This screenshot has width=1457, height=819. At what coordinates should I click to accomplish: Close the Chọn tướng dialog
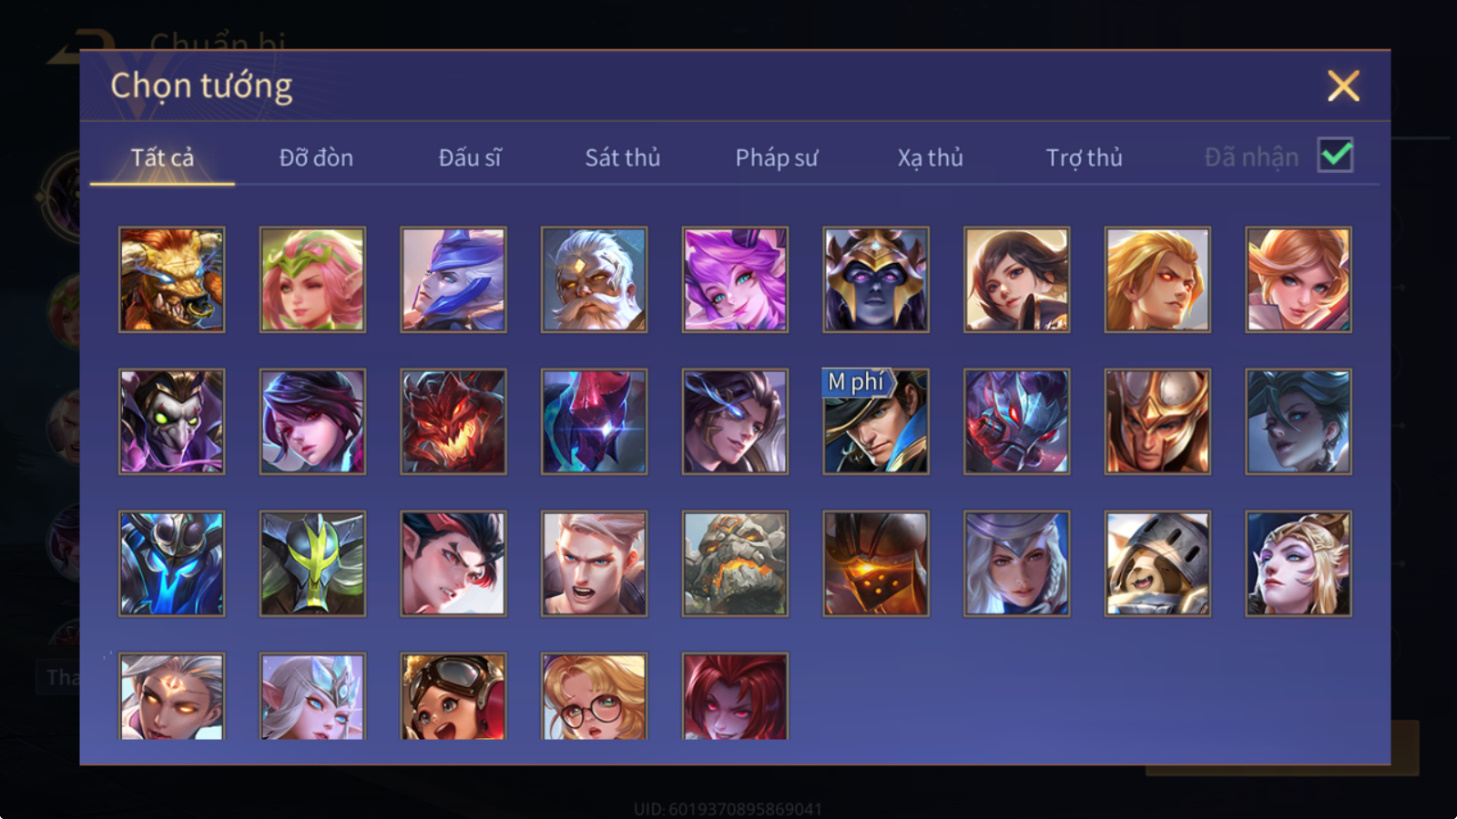[1343, 86]
